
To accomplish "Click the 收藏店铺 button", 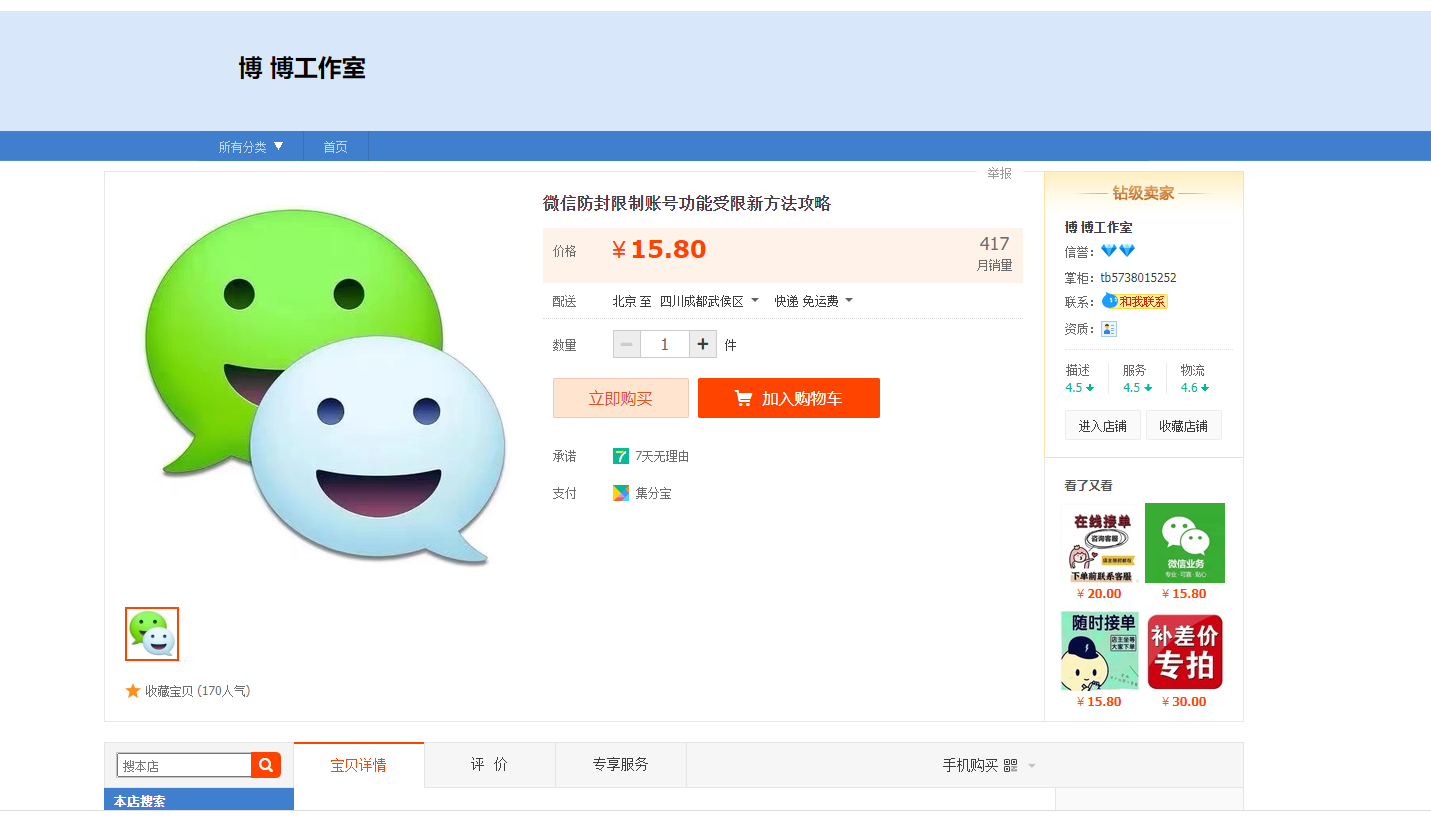I will (1183, 426).
